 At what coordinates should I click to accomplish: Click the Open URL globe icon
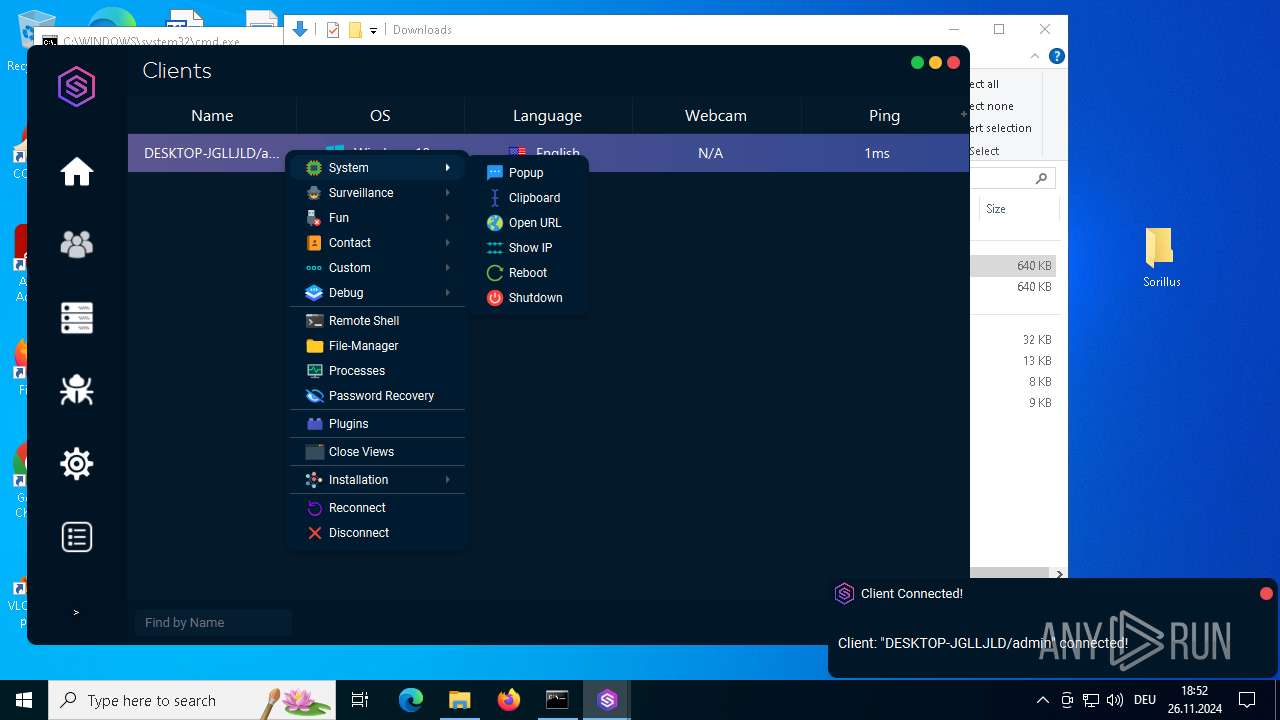(x=494, y=223)
